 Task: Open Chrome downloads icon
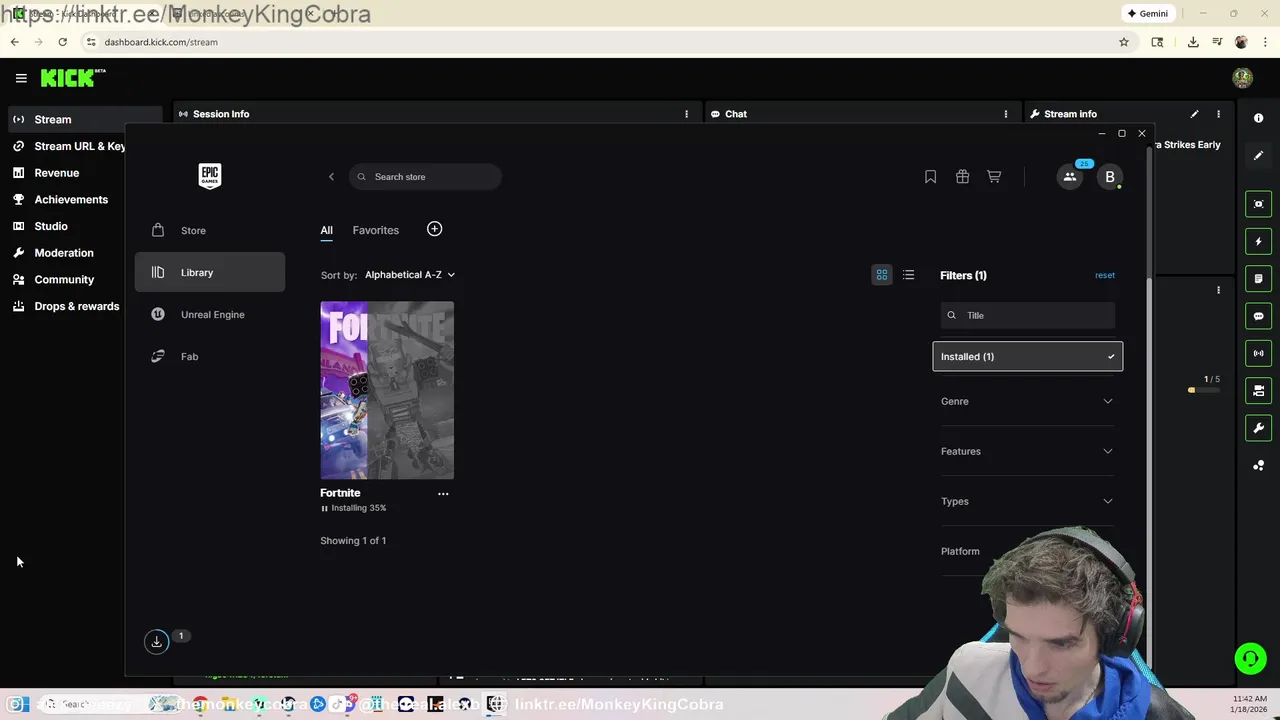pyautogui.click(x=1193, y=42)
